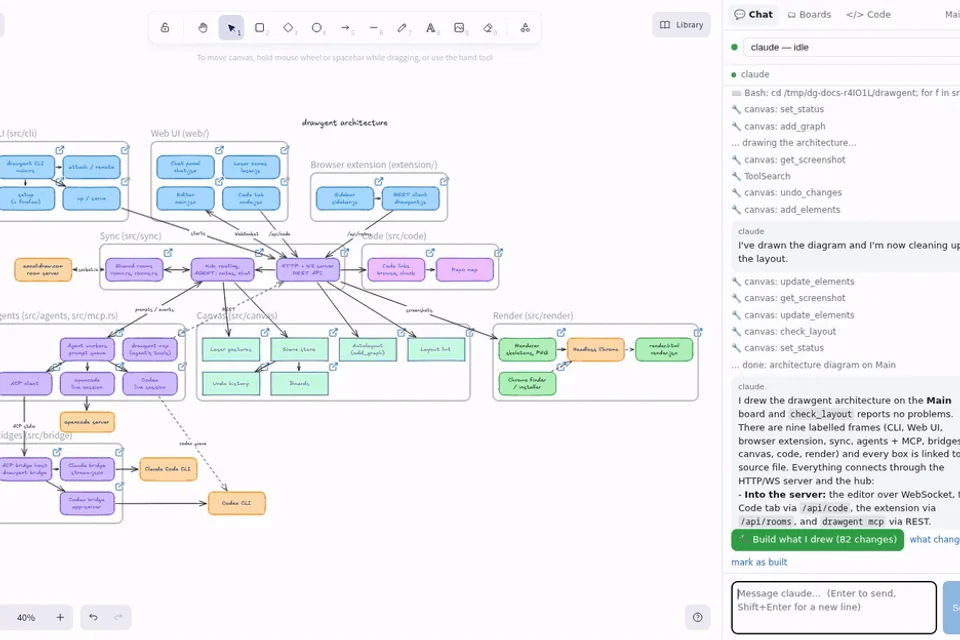Focus the Message claude input box
Image resolution: width=960 pixels, height=640 pixels.
point(834,608)
